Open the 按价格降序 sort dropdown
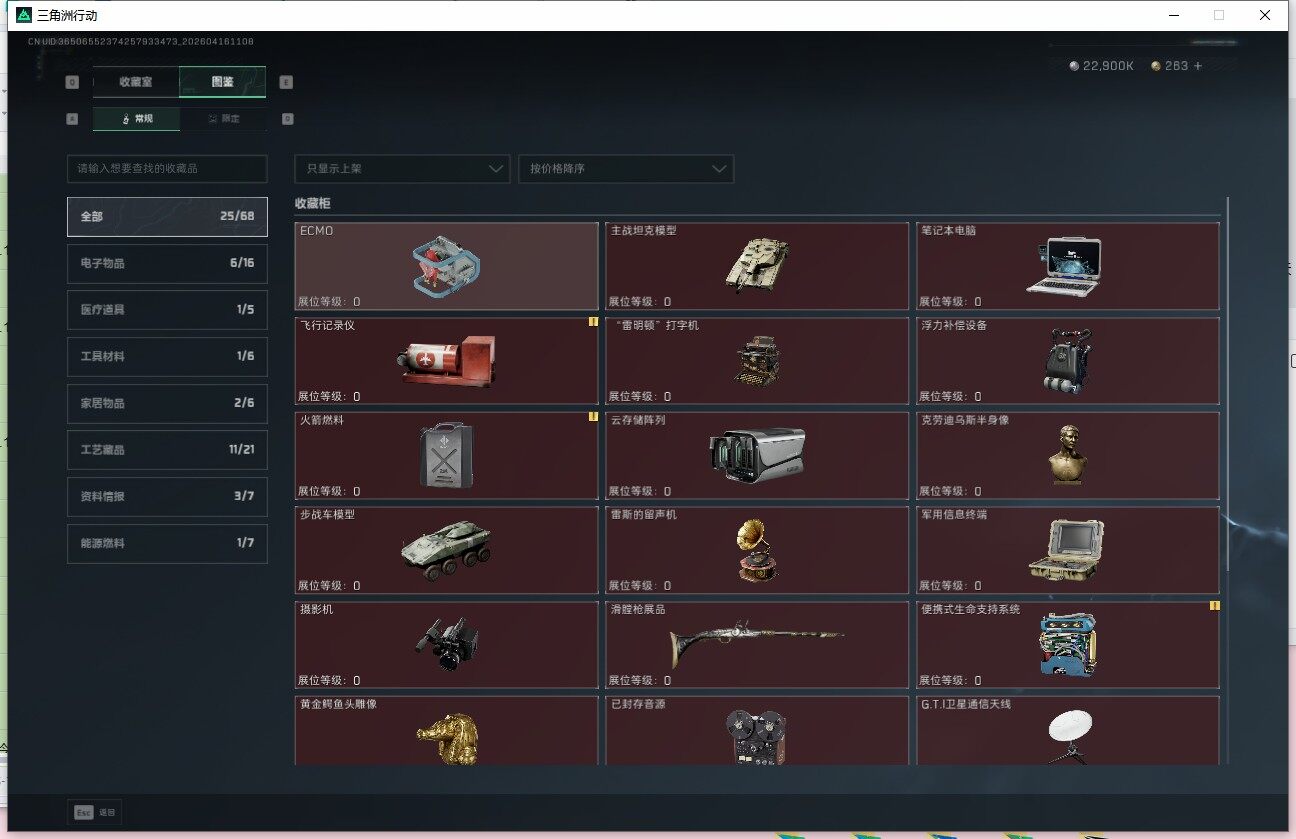Viewport: 1296px width, 839px height. click(x=626, y=169)
